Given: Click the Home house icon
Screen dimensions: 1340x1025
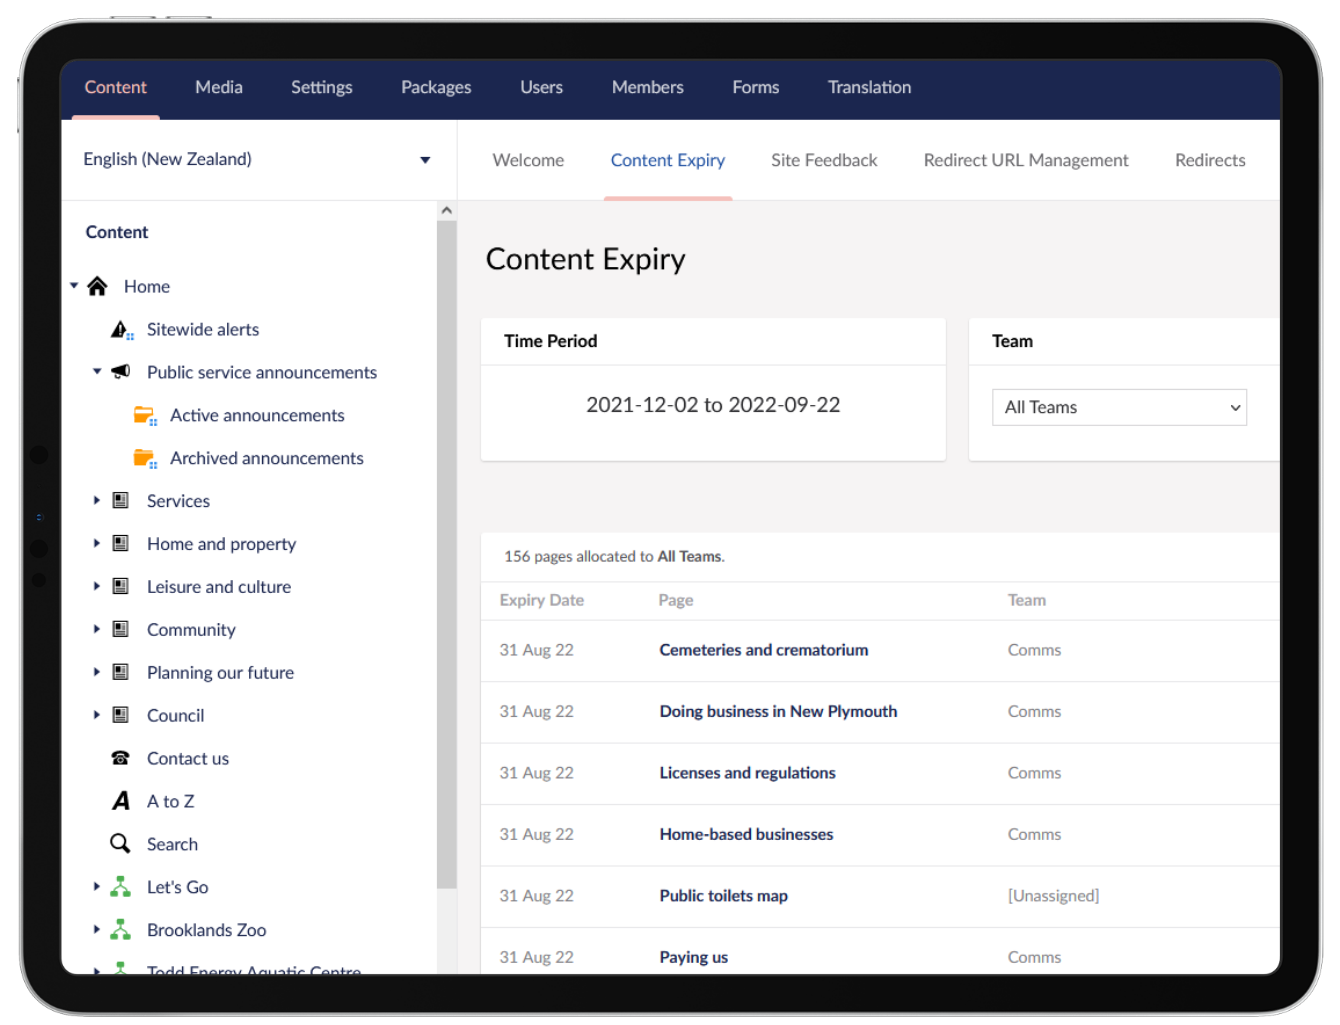Looking at the screenshot, I should point(97,286).
